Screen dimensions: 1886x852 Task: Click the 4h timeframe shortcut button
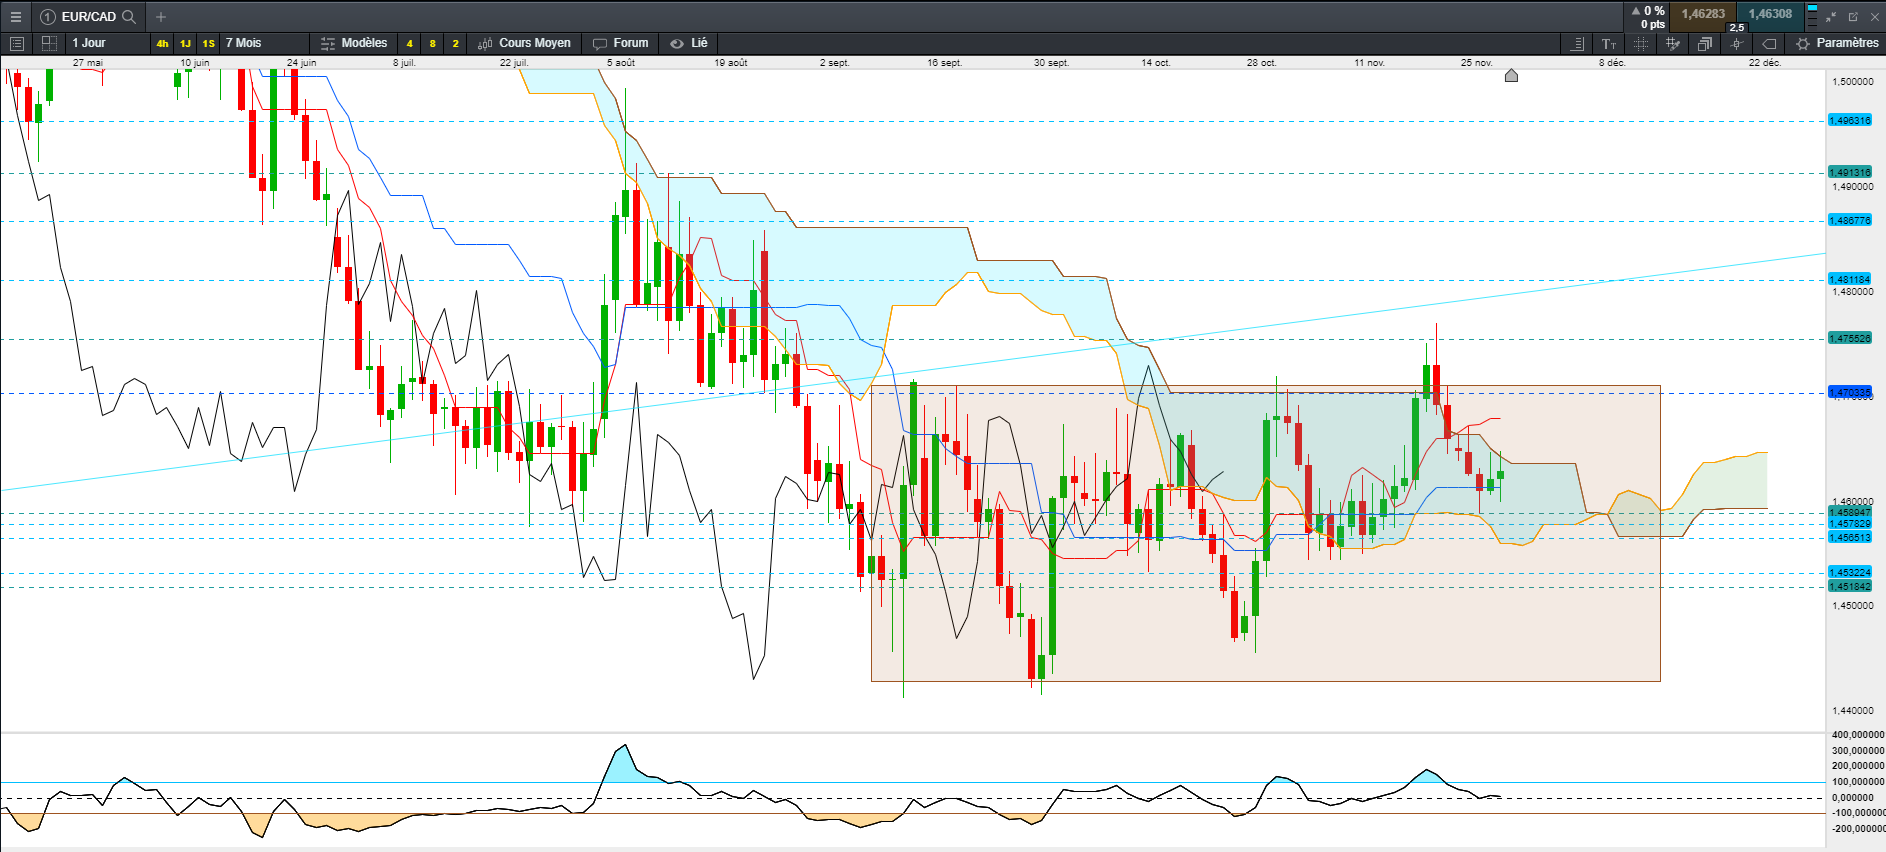tap(162, 44)
